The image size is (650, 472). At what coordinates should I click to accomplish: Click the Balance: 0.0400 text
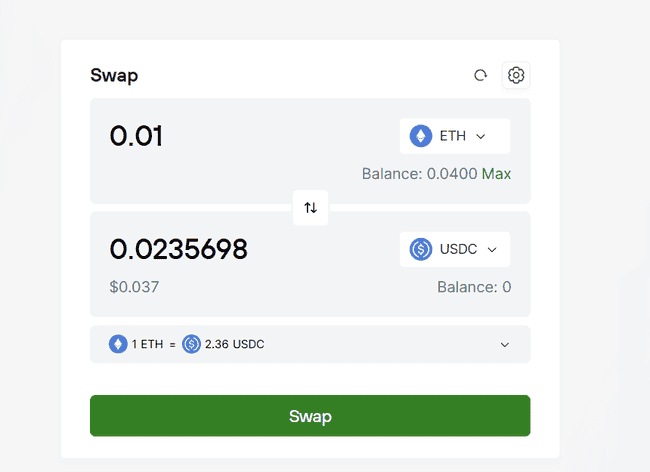pyautogui.click(x=419, y=174)
